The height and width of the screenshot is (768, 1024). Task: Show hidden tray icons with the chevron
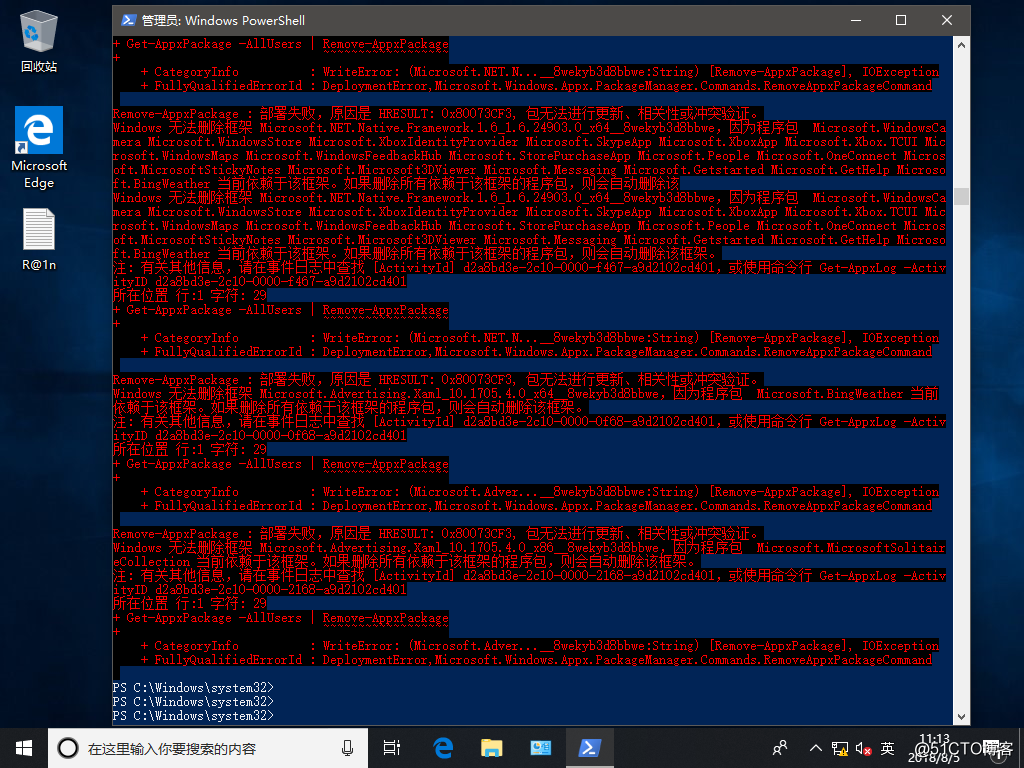[816, 748]
